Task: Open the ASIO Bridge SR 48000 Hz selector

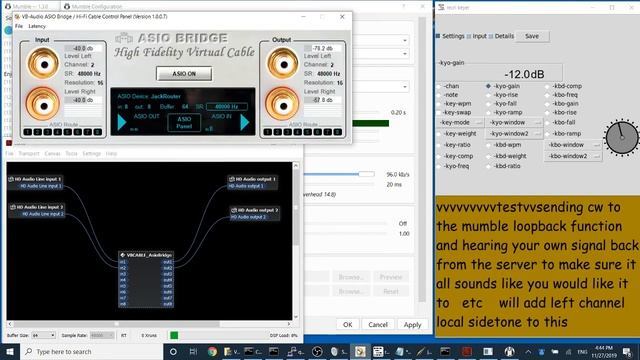Action: (227, 107)
